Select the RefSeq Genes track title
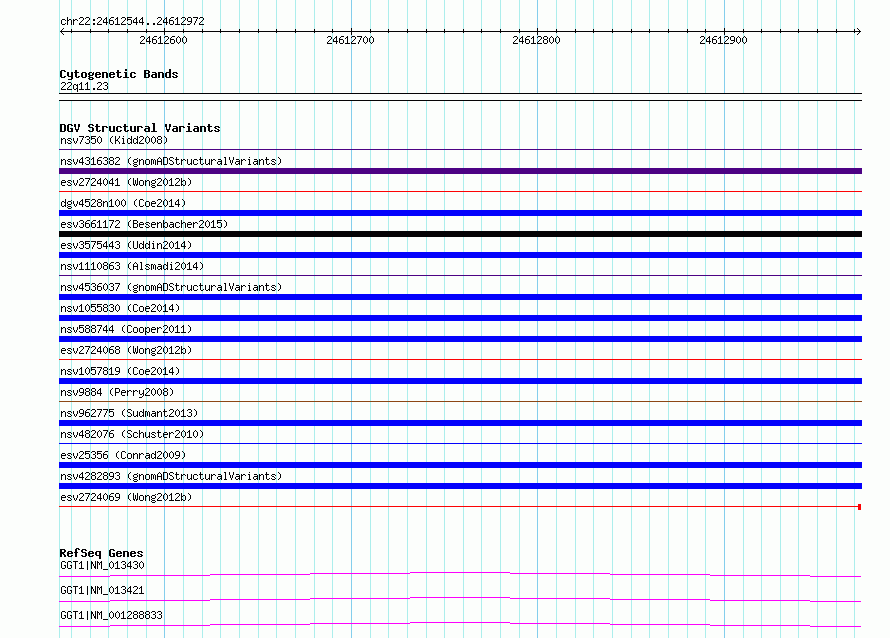 [101, 553]
